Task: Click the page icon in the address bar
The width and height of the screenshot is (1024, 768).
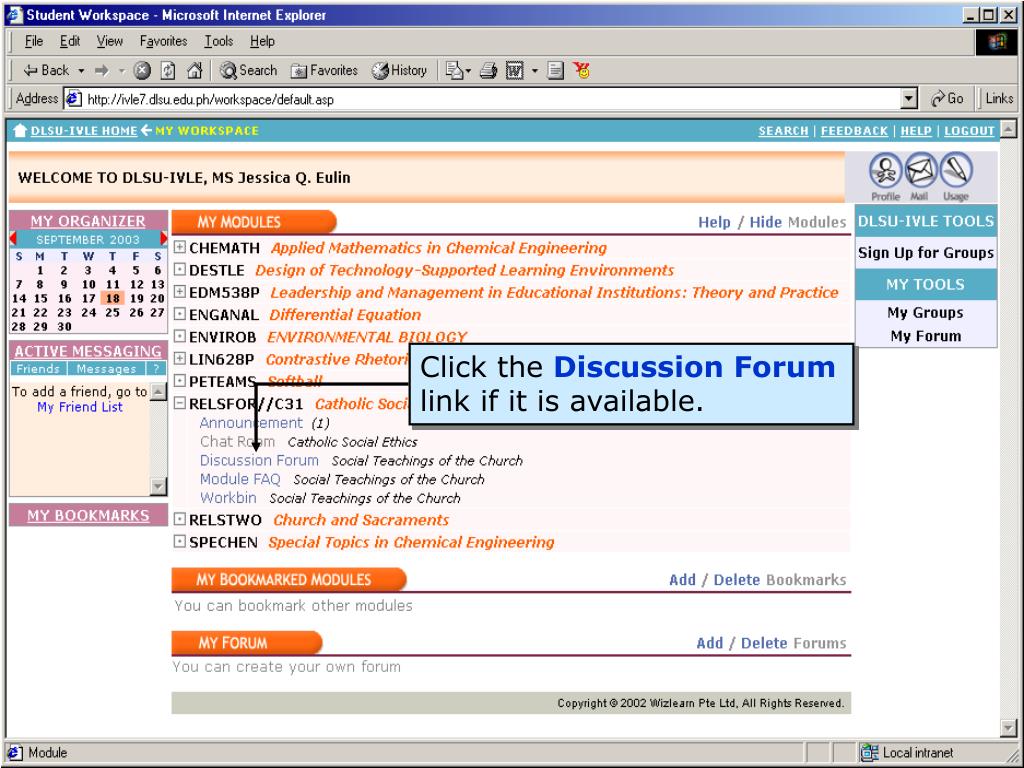Action: pos(73,99)
